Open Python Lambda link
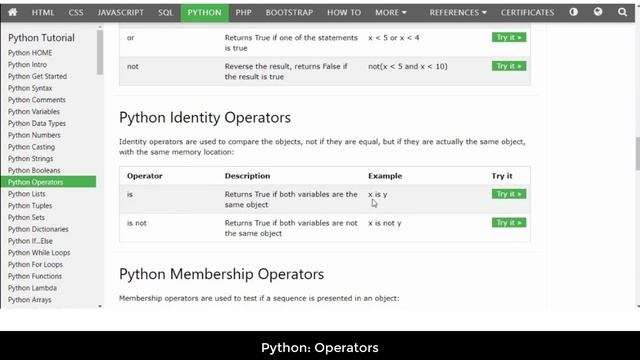 pyautogui.click(x=32, y=288)
